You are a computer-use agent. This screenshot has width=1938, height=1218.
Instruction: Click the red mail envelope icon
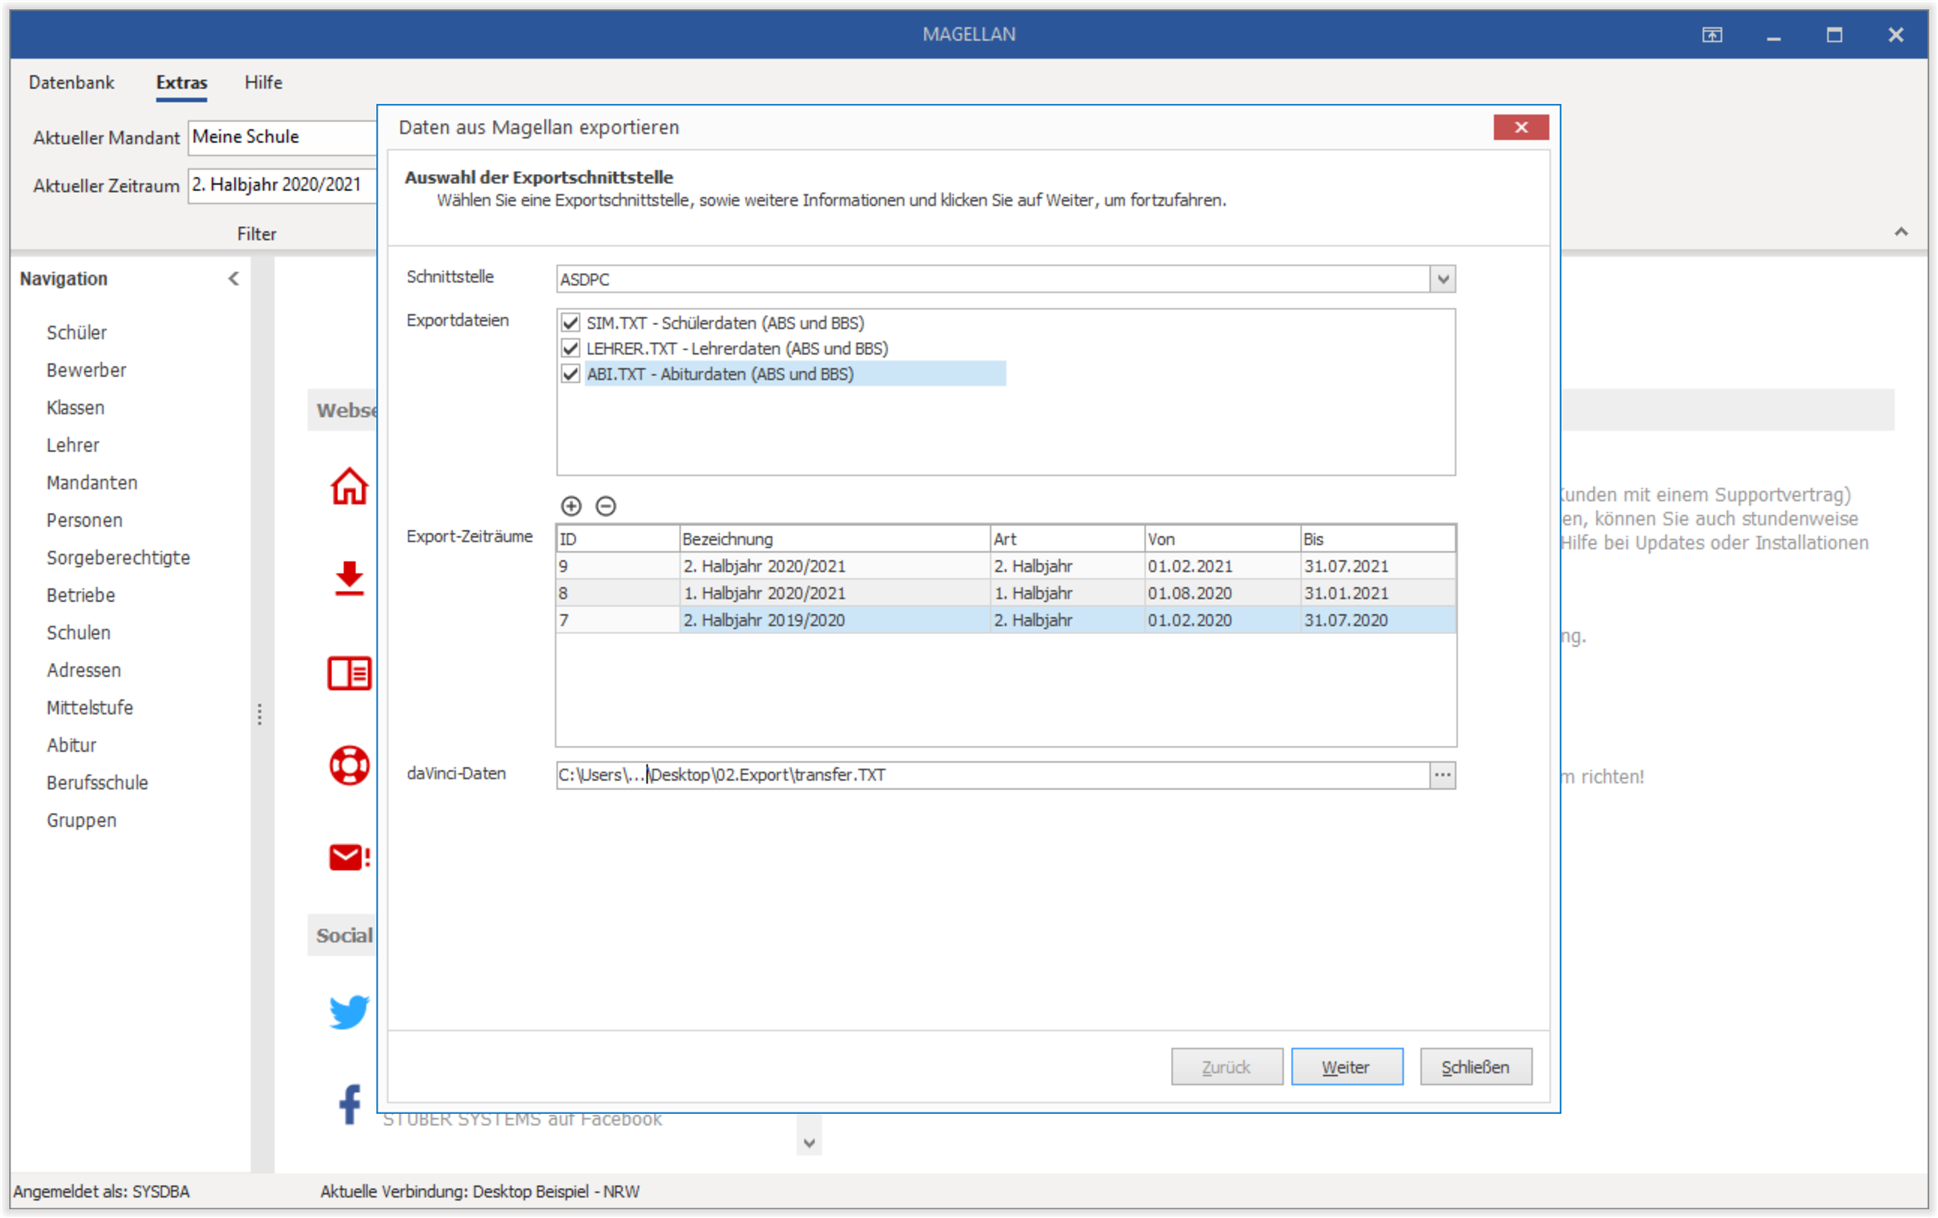[349, 858]
